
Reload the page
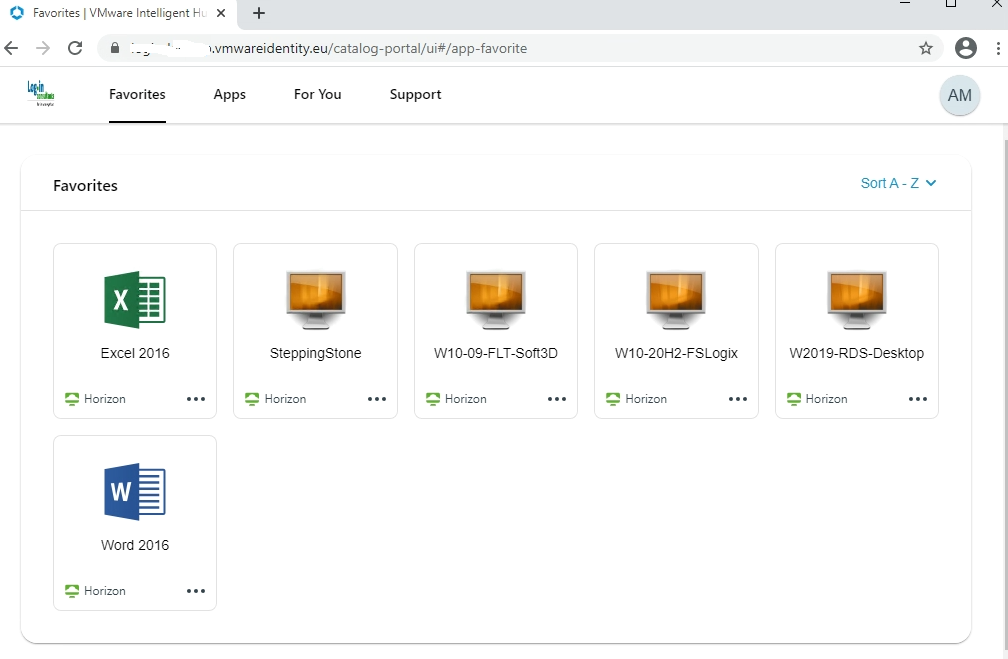(75, 48)
